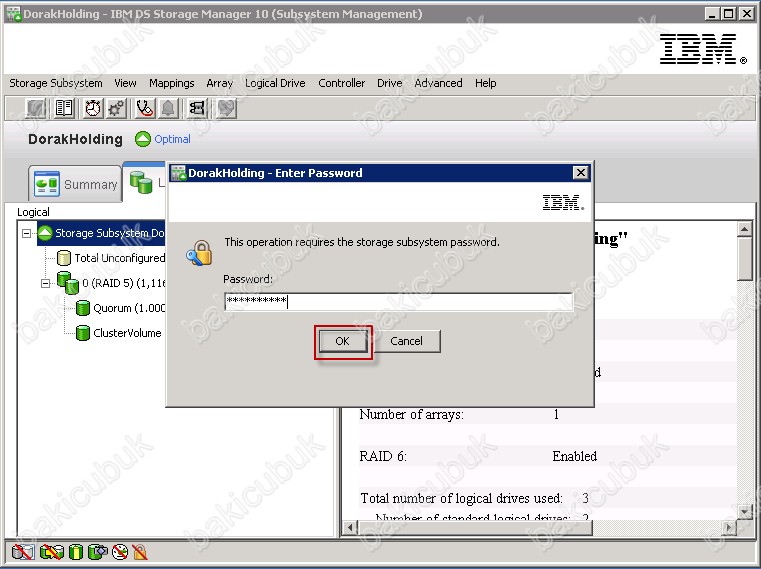Switch to the Summary tab
Viewport: 761px width, 569px height.
pos(75,184)
